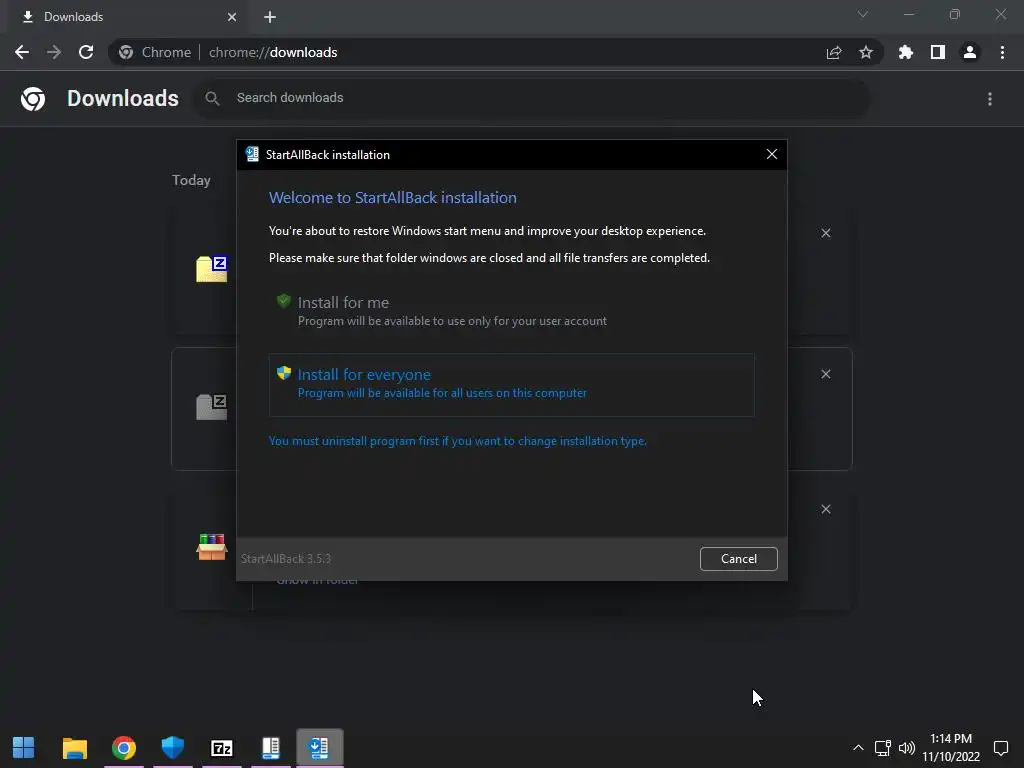Open File Explorer from taskbar
The height and width of the screenshot is (768, 1024).
tap(74, 748)
